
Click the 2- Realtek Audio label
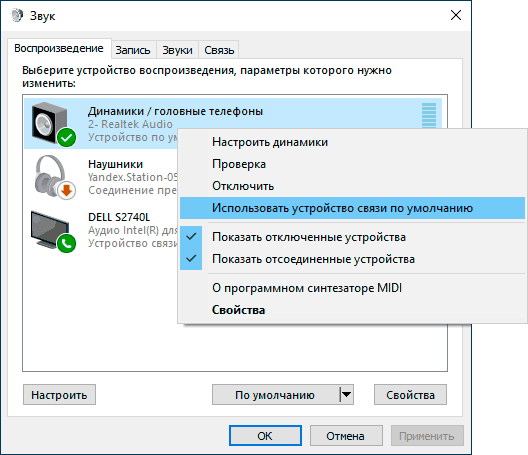coord(130,124)
